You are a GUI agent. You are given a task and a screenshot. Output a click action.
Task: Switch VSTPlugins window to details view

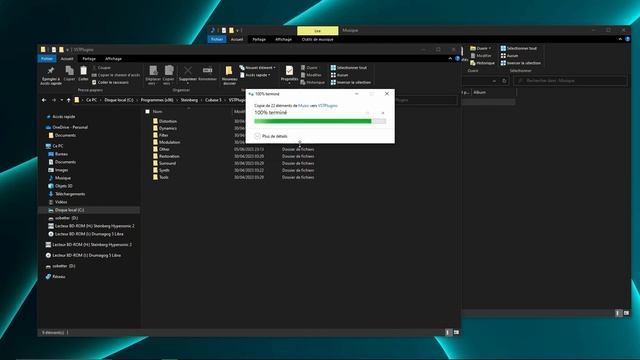pos(448,332)
